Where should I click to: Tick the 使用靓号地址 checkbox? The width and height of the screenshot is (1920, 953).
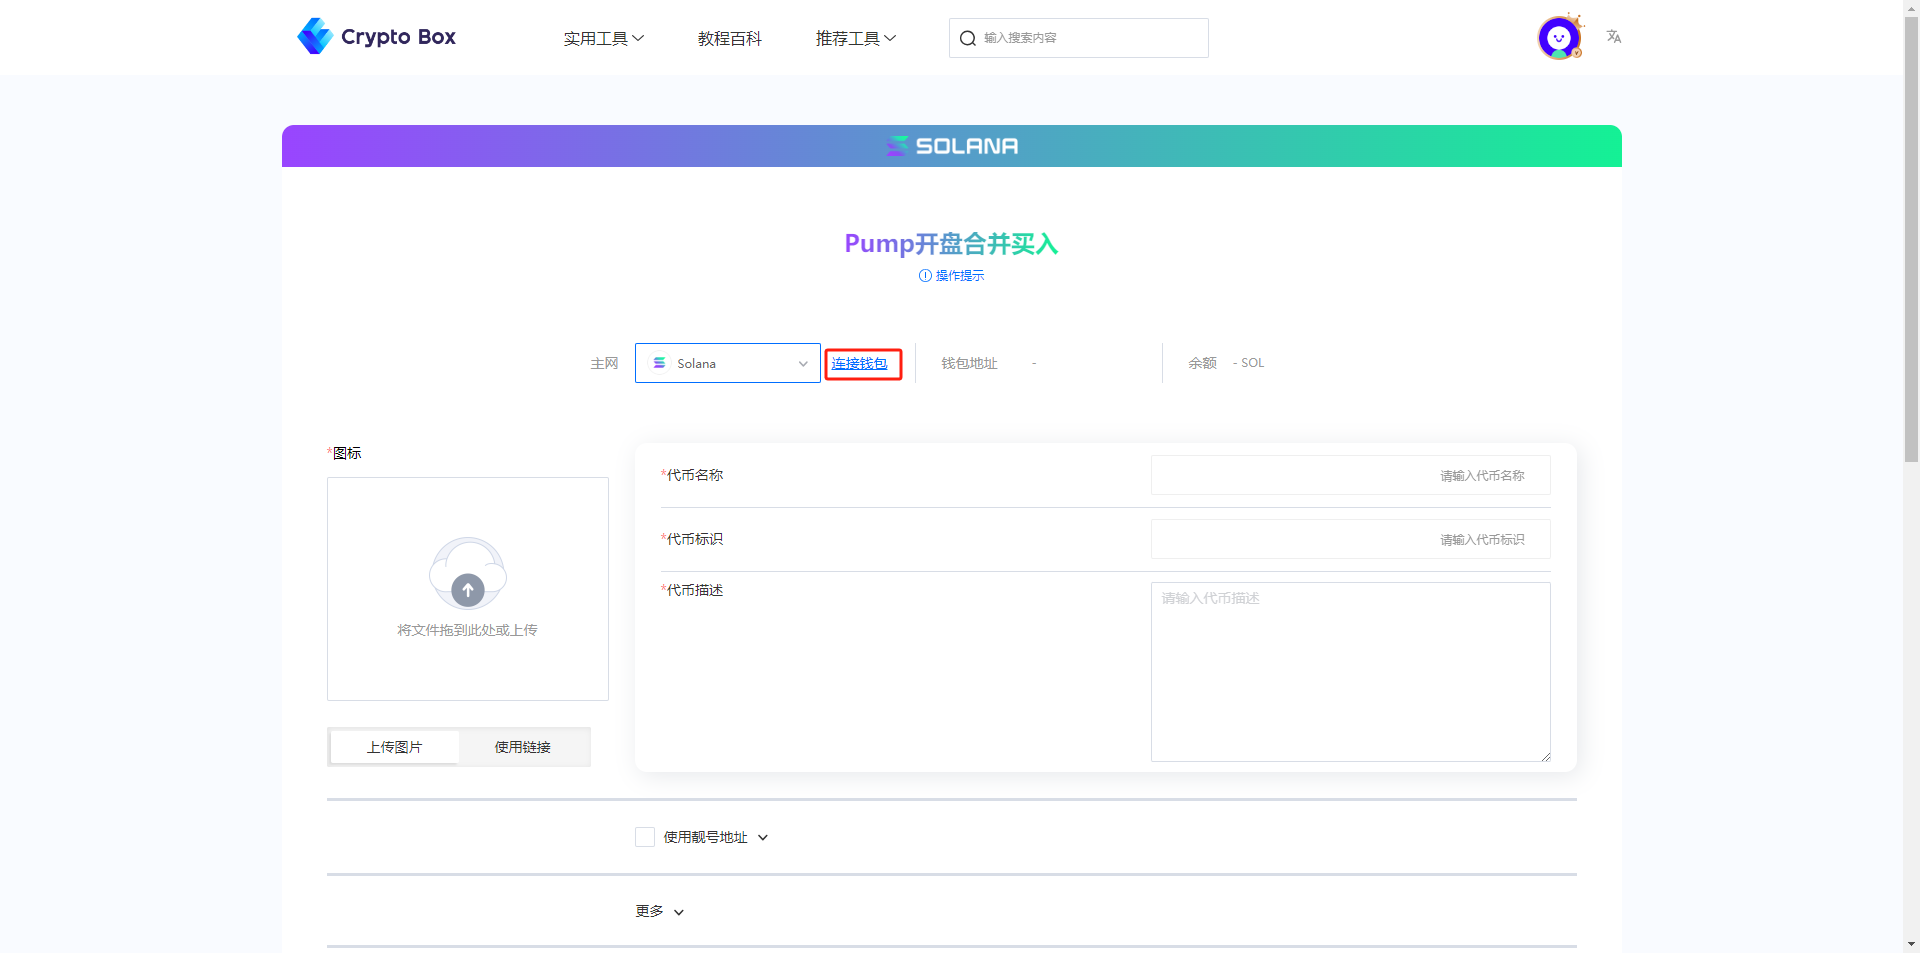pyautogui.click(x=645, y=837)
